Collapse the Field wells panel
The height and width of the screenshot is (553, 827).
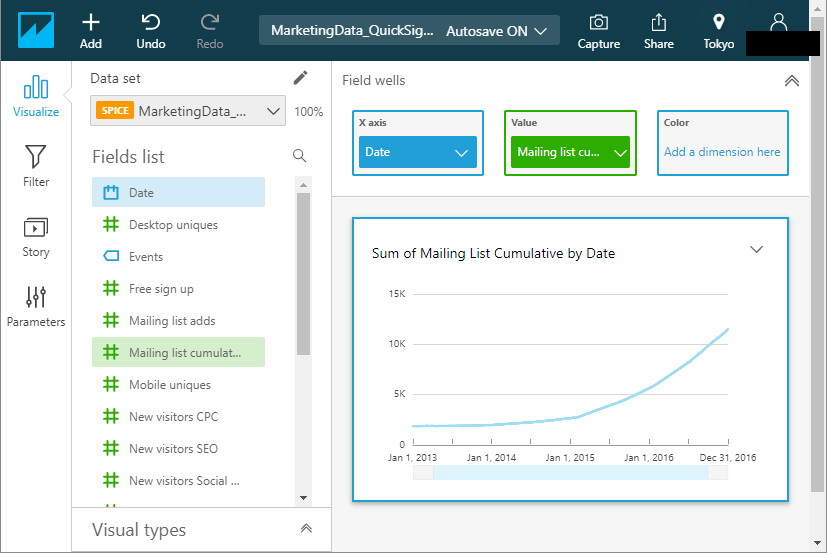791,81
